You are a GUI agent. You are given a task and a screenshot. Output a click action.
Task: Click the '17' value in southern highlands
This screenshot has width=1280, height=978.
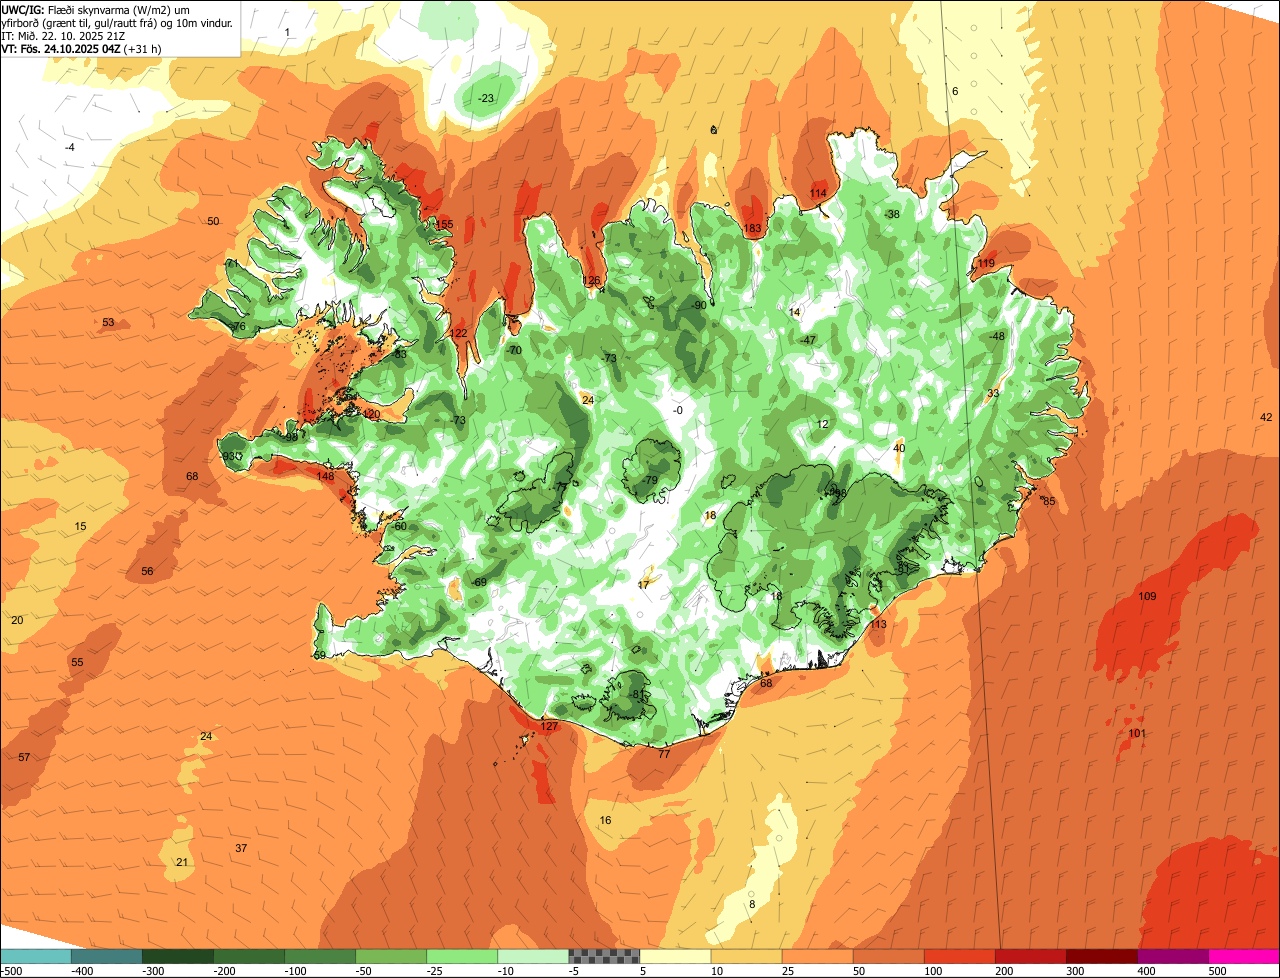(x=644, y=584)
